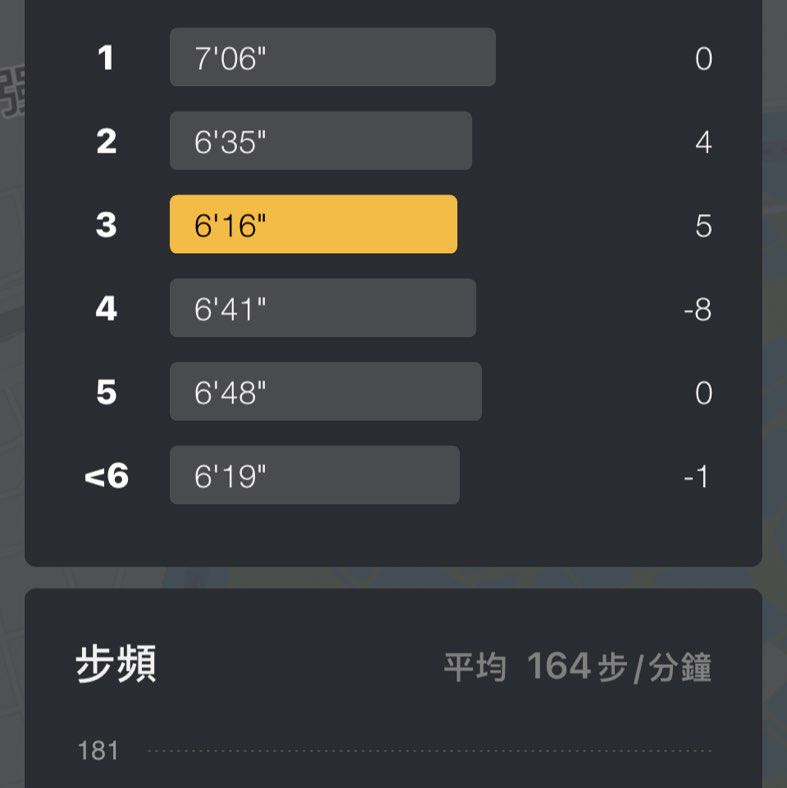Select lap number 5 label
This screenshot has width=787, height=788.
[106, 392]
